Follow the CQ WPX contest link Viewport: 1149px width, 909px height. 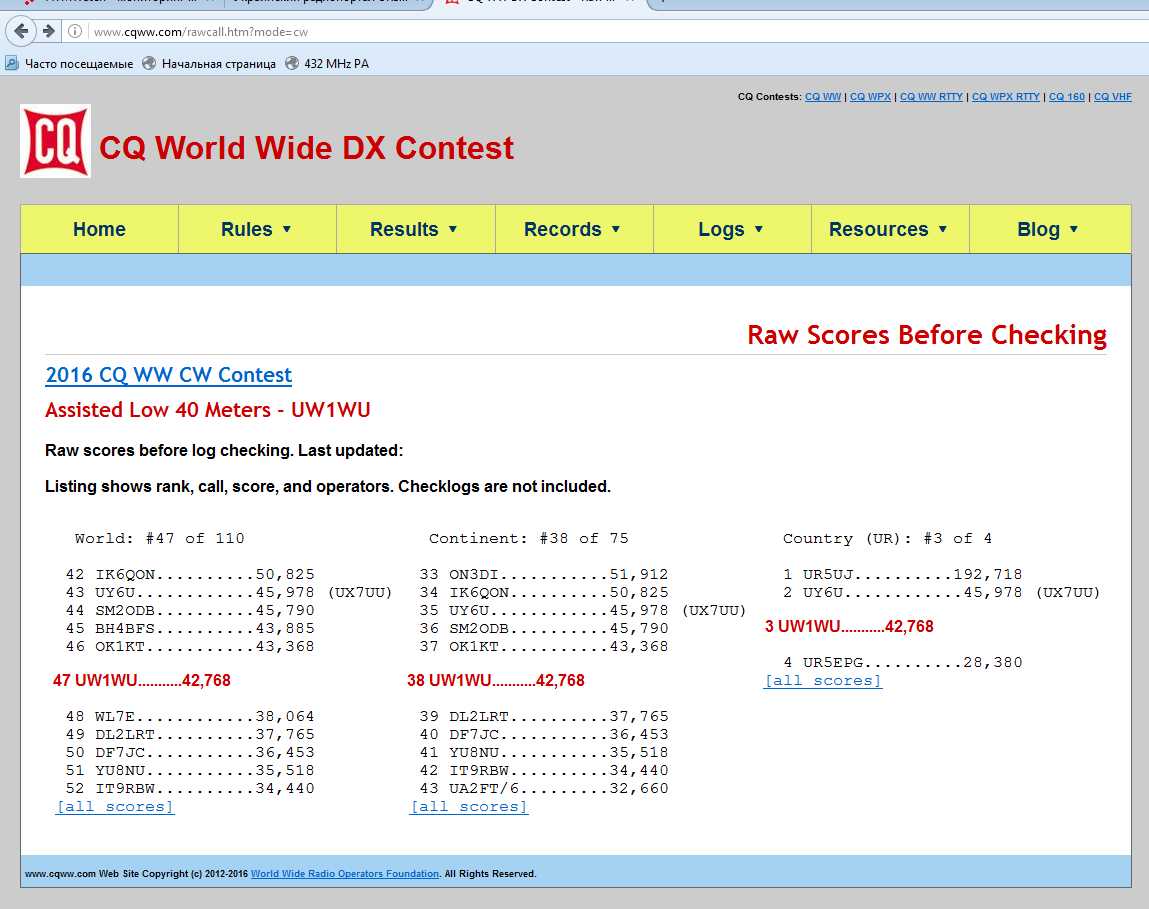(871, 97)
